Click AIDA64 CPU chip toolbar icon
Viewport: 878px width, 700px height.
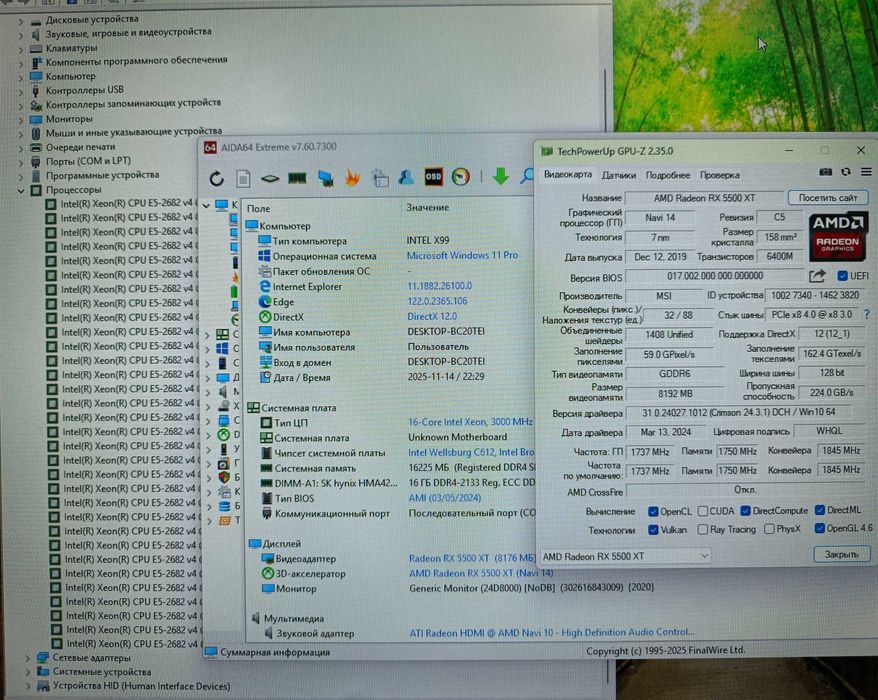point(270,179)
